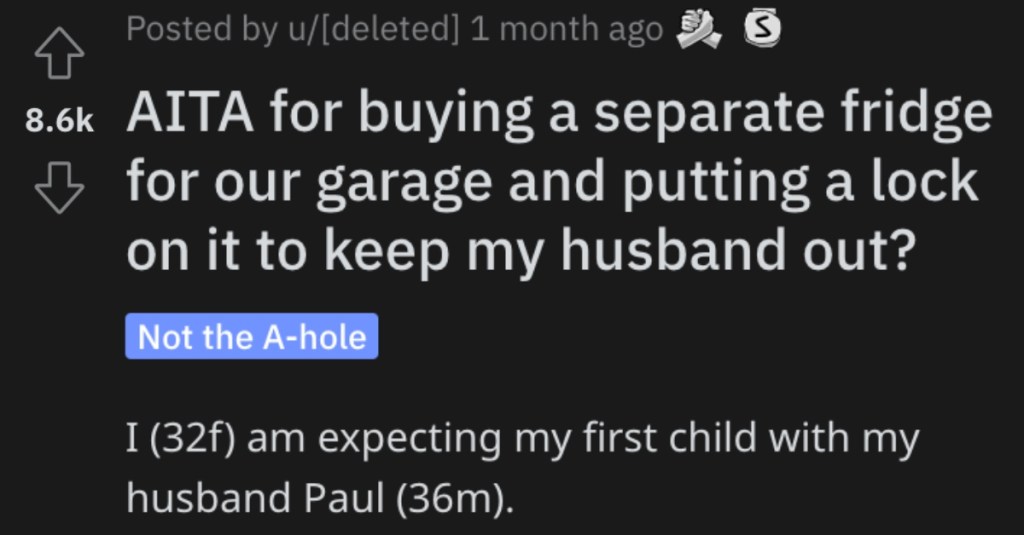Screen dimensions: 1024x535
Task: Open the "AITA for buying a separate fridge" title
Action: (560, 182)
